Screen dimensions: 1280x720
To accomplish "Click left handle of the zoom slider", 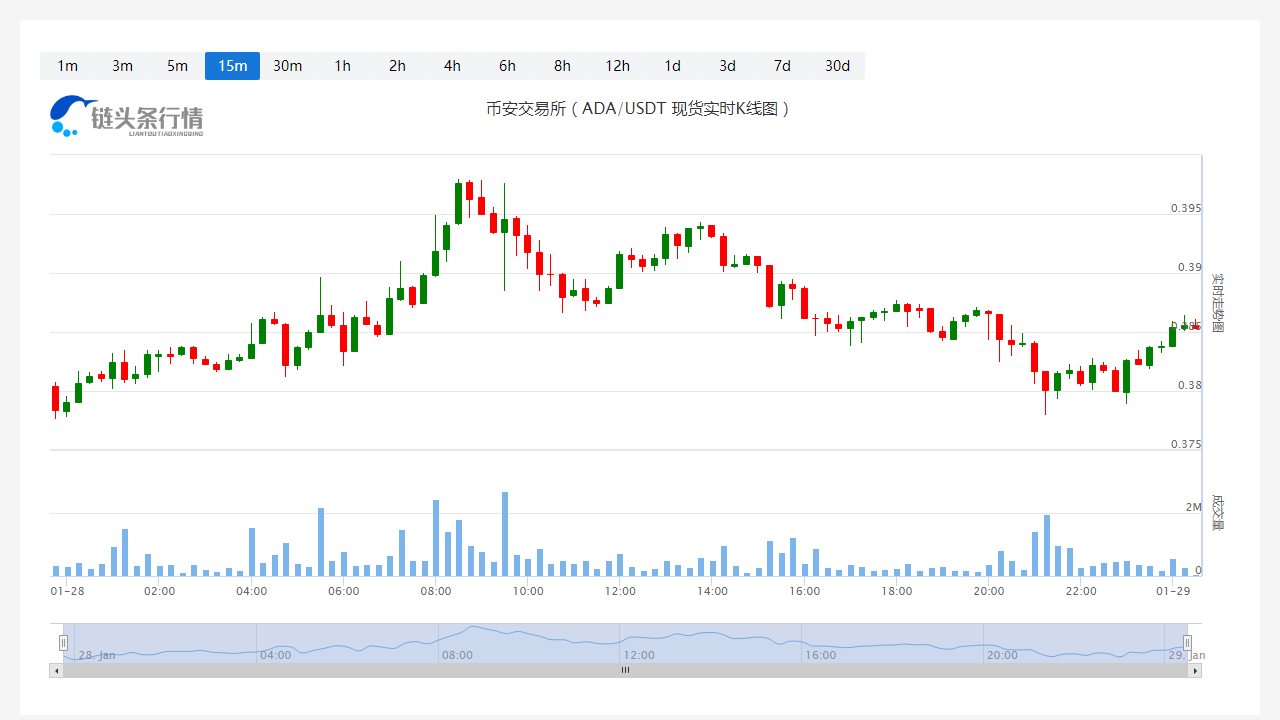I will tap(63, 643).
